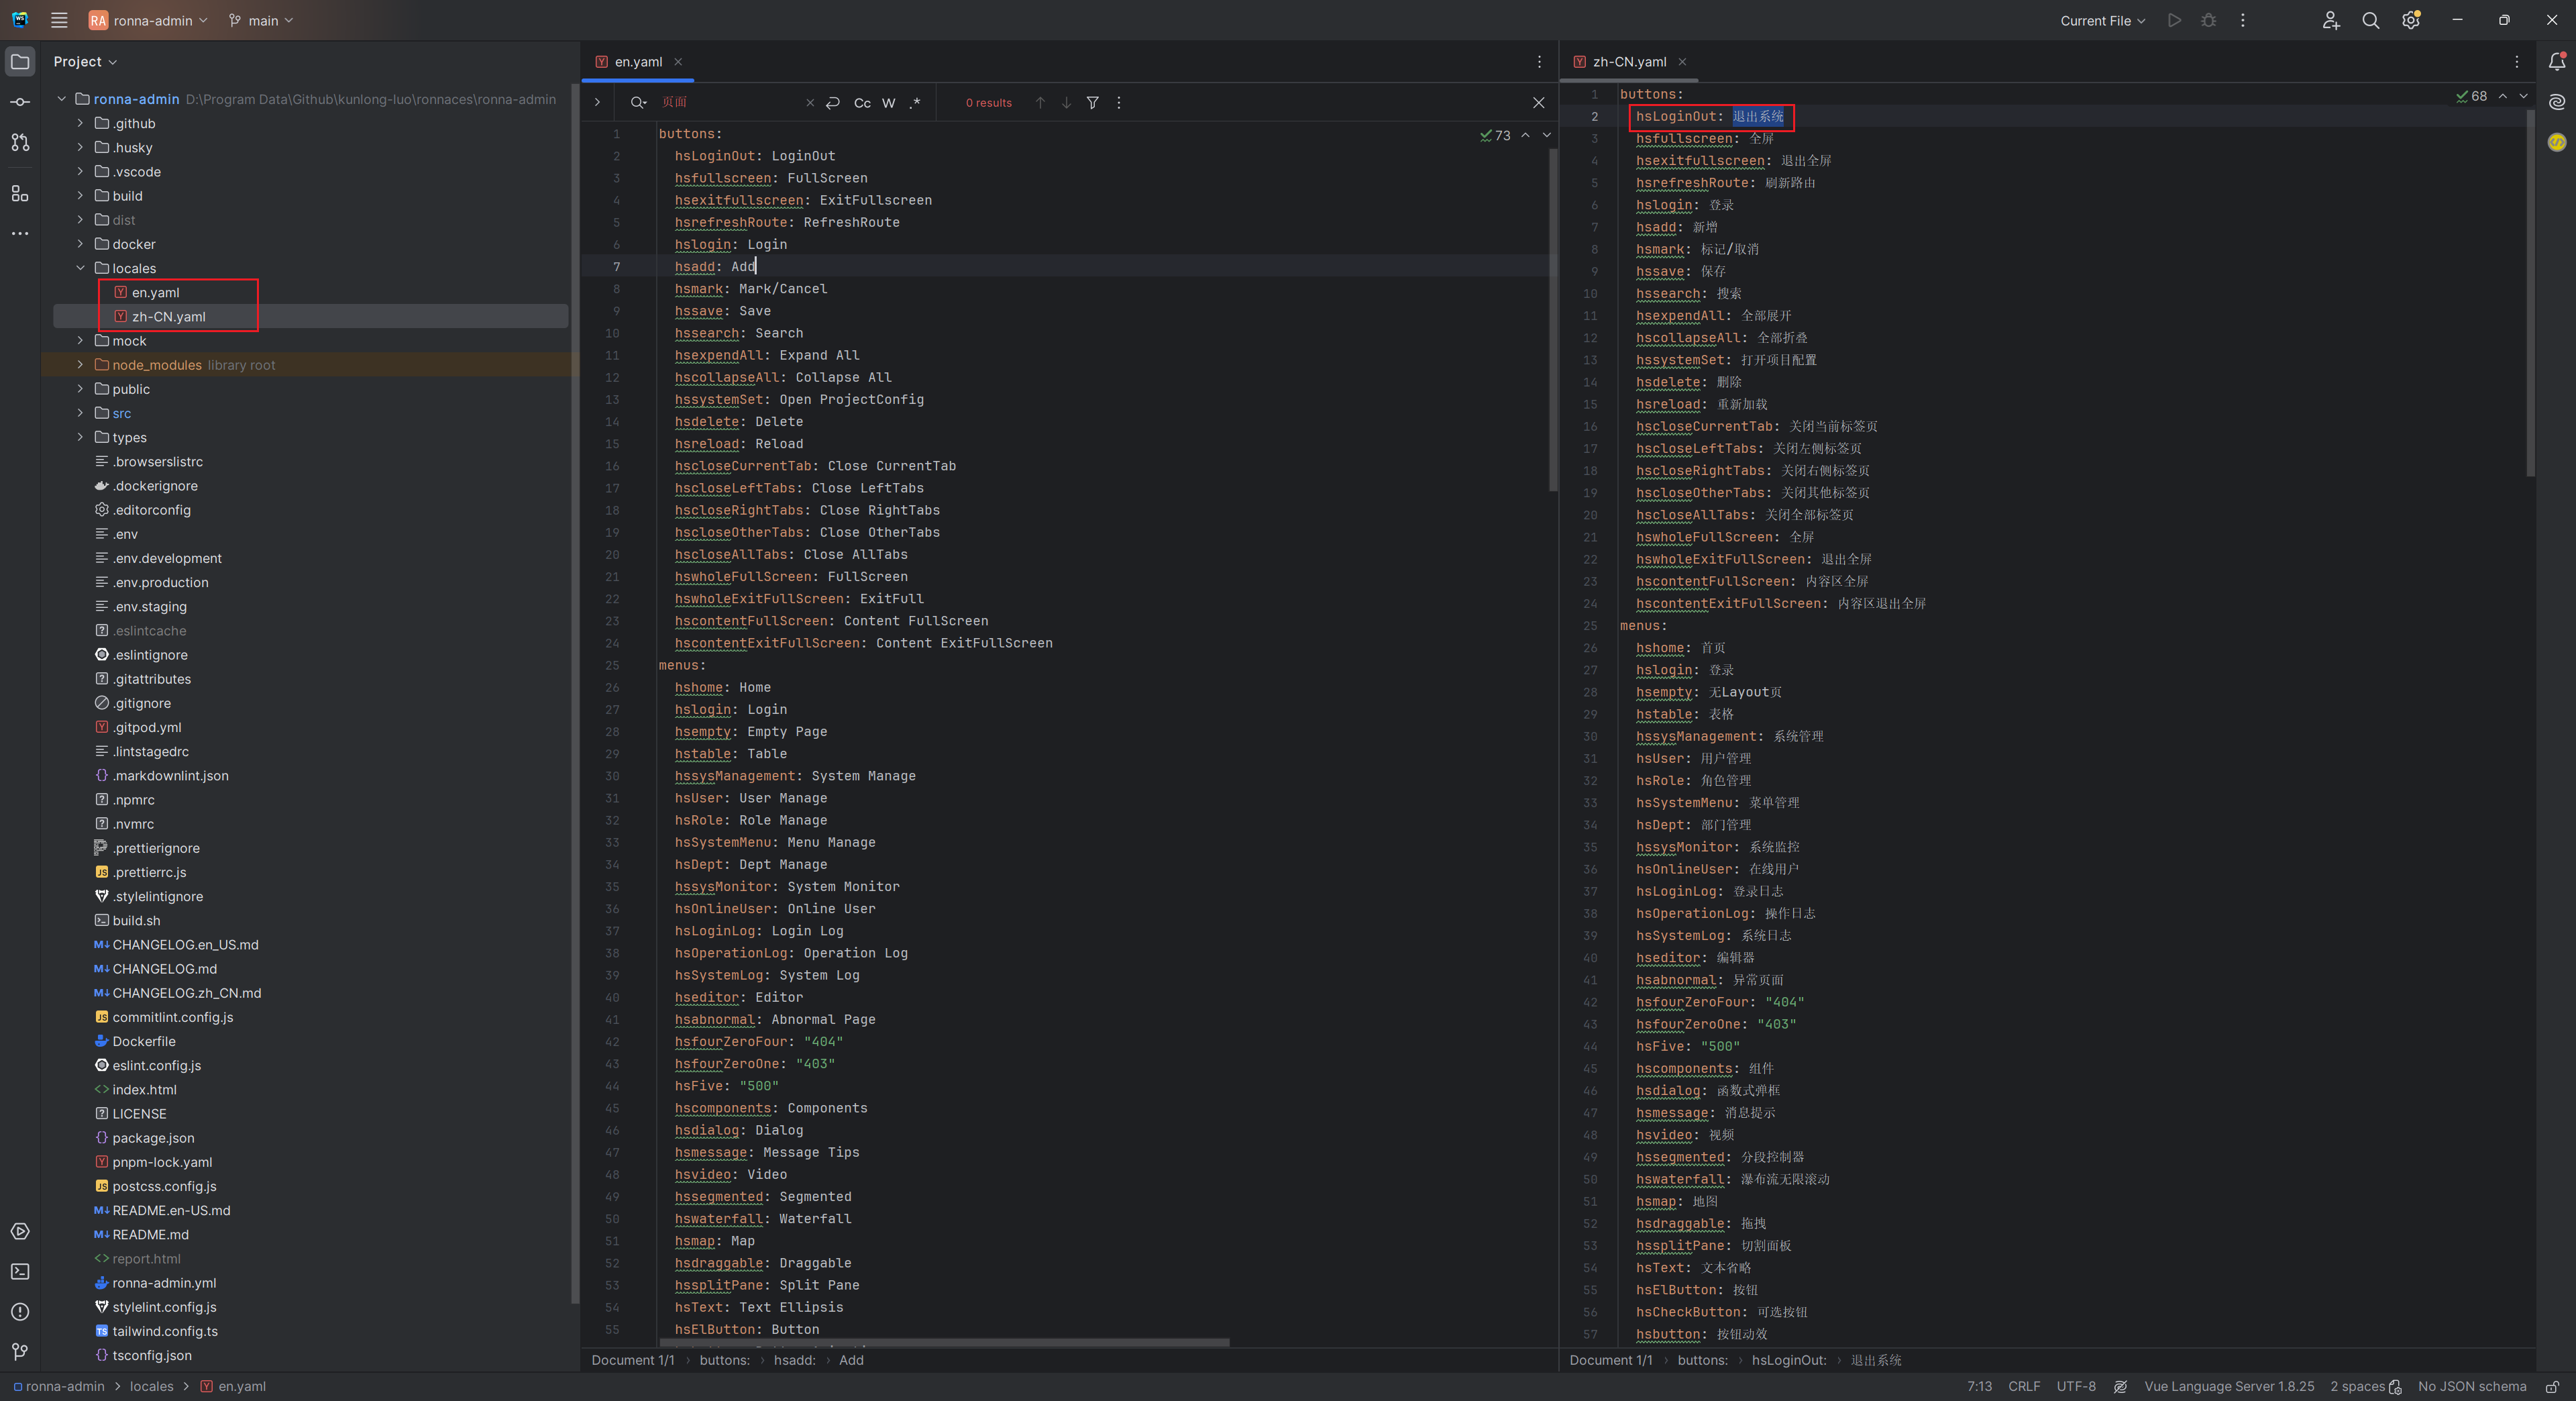Open the Problems tool window
The width and height of the screenshot is (2576, 1401).
20,1311
